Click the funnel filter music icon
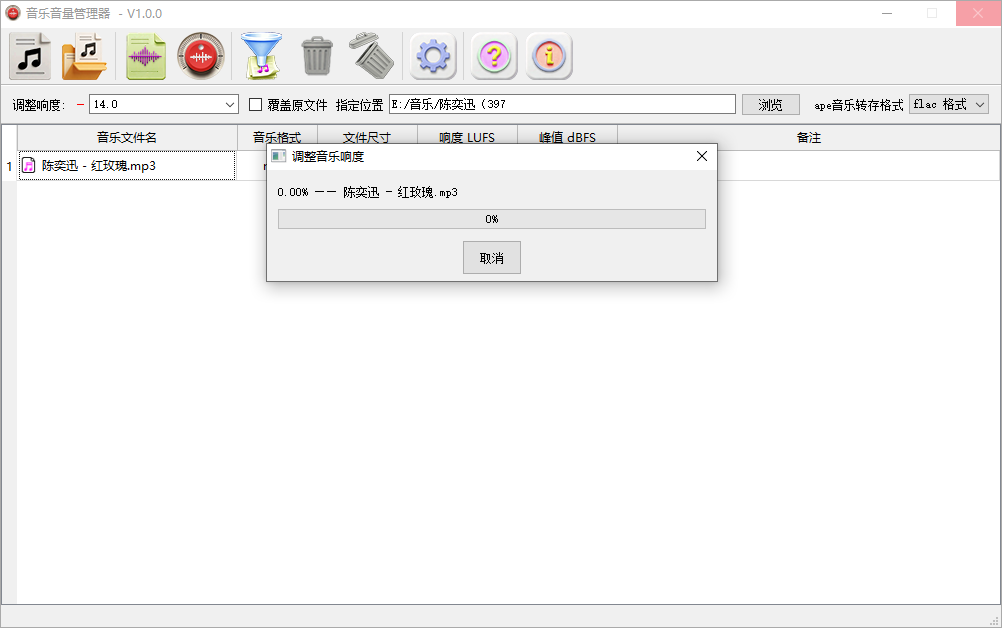 pos(261,56)
